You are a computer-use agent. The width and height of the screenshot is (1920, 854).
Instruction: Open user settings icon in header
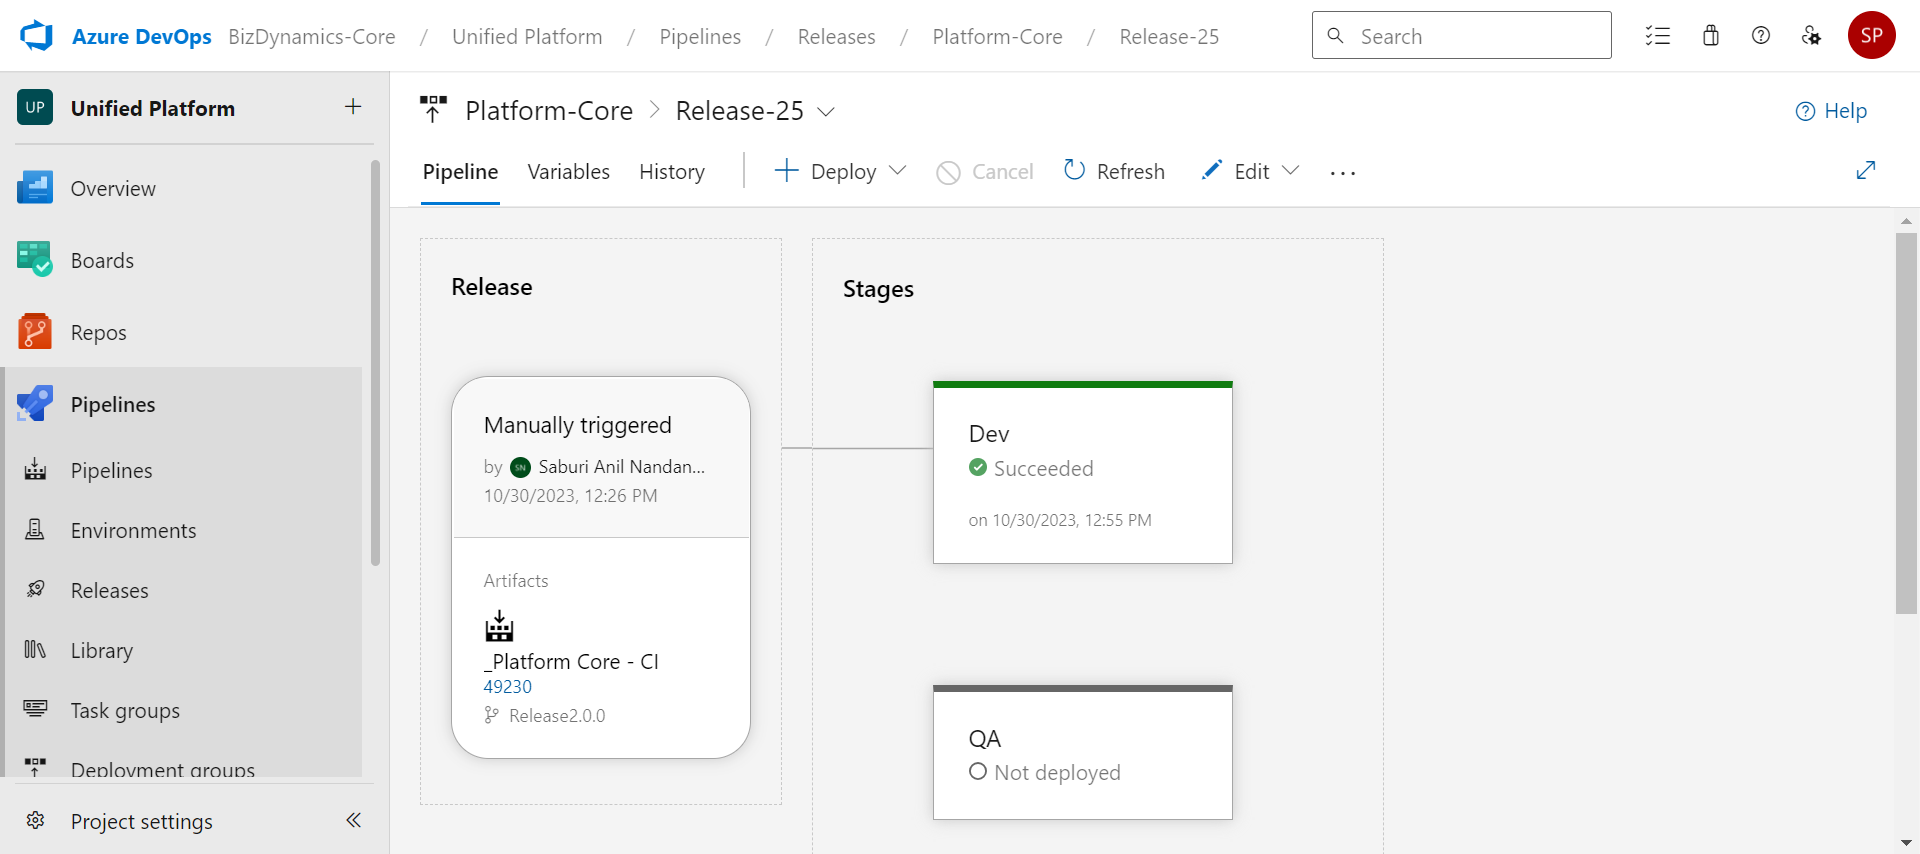coord(1811,36)
